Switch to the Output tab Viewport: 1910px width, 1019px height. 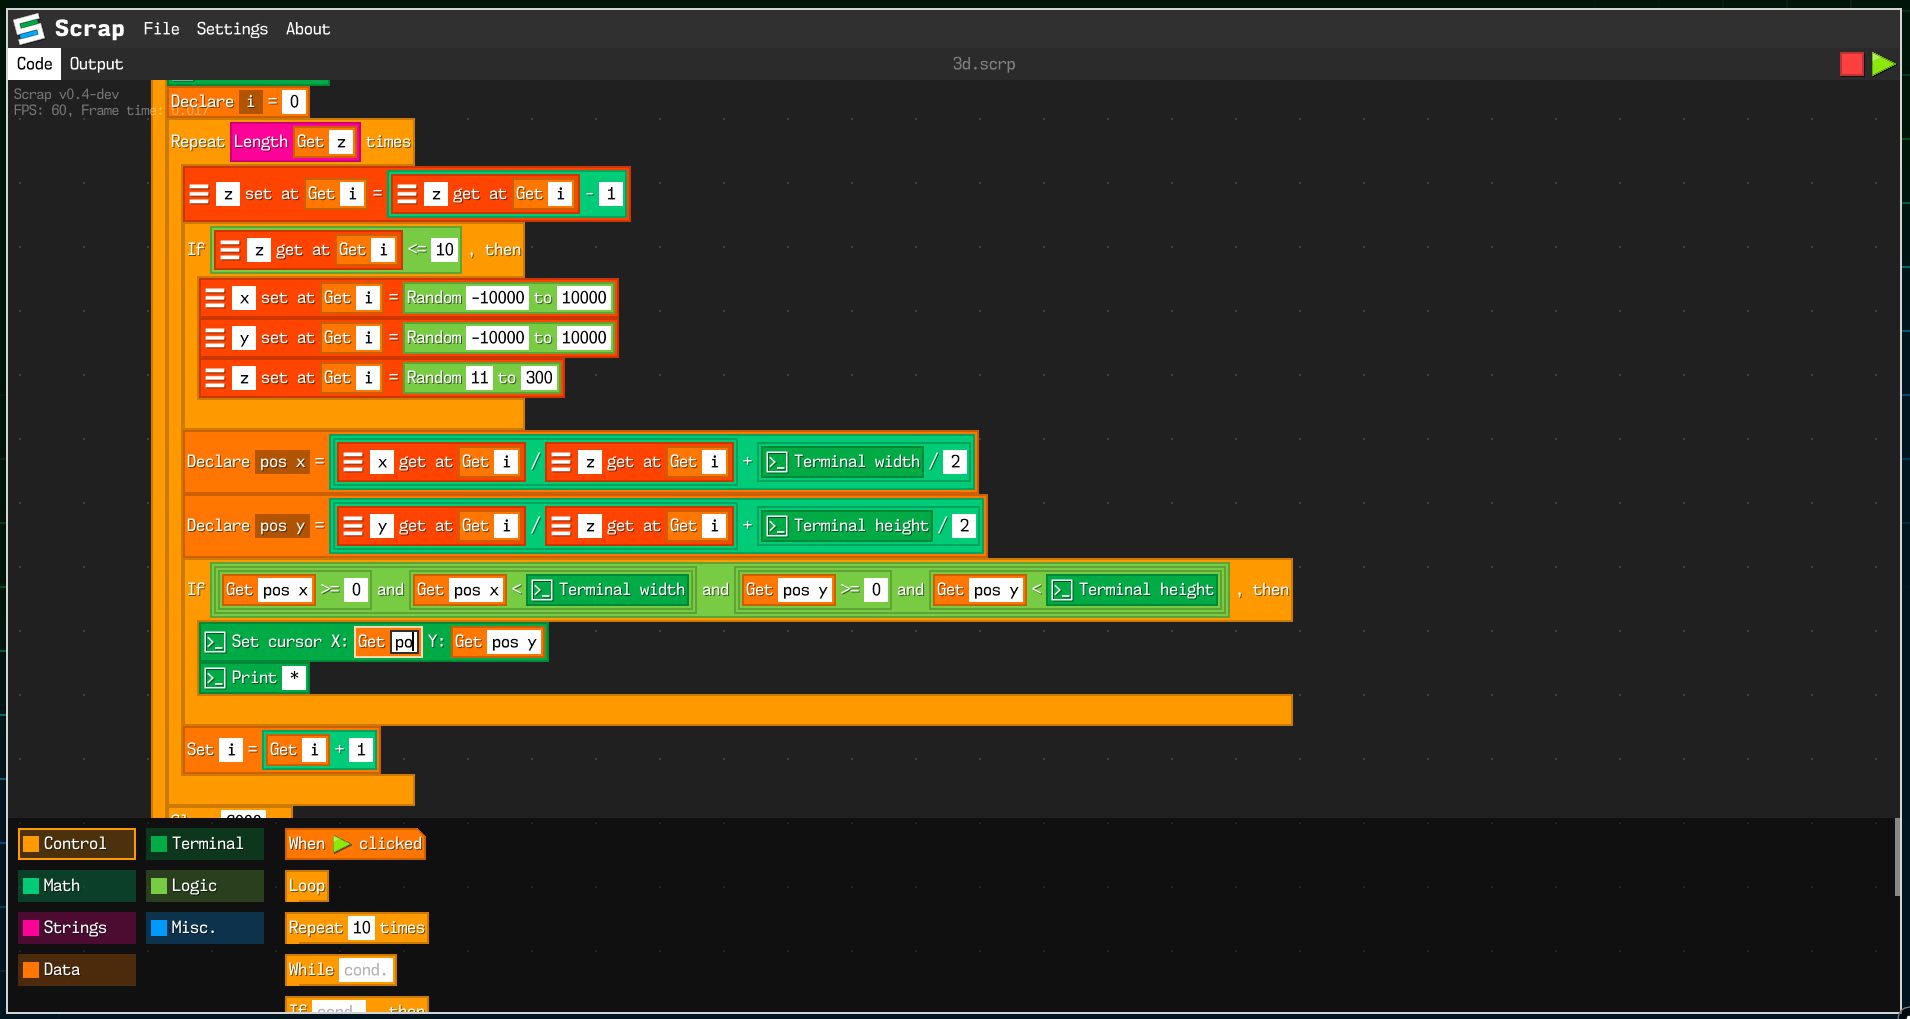pos(96,63)
